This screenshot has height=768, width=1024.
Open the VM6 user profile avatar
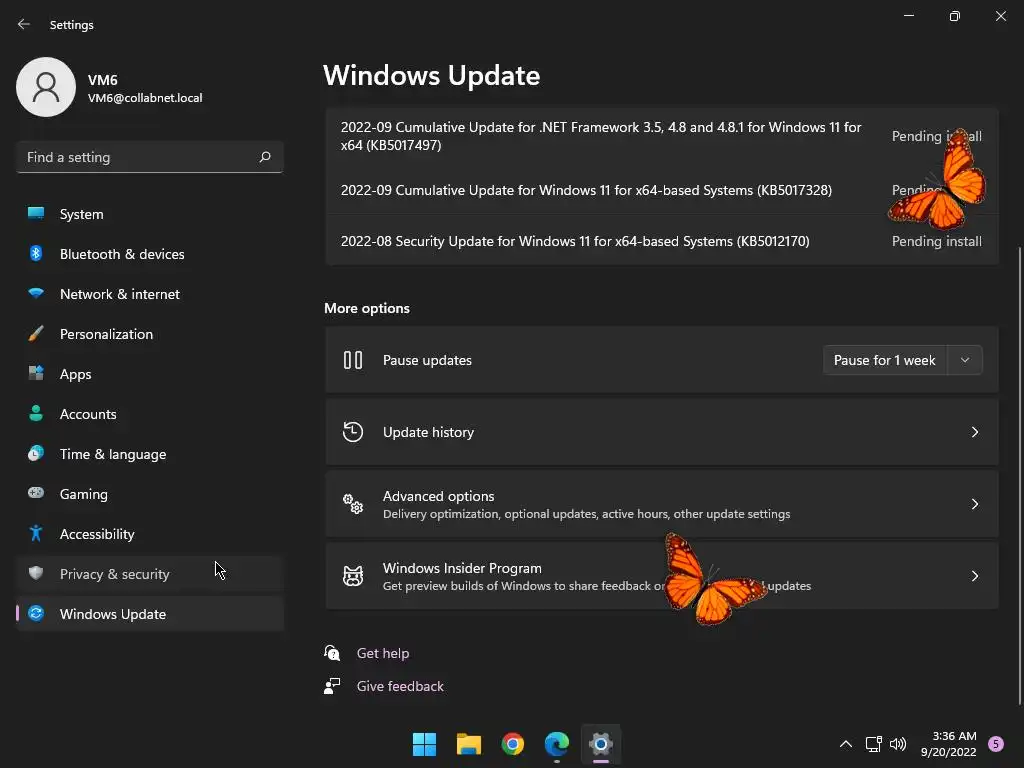tap(46, 87)
